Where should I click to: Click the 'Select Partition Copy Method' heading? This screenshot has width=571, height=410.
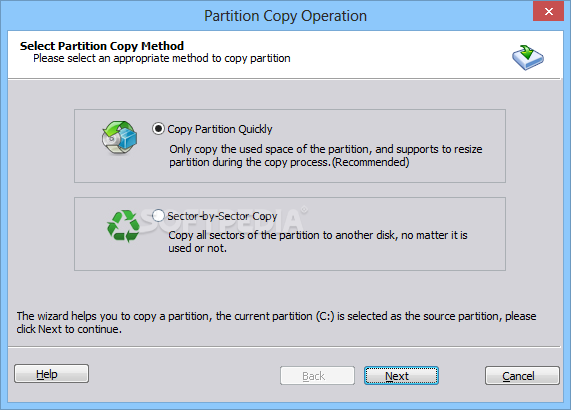tap(102, 46)
